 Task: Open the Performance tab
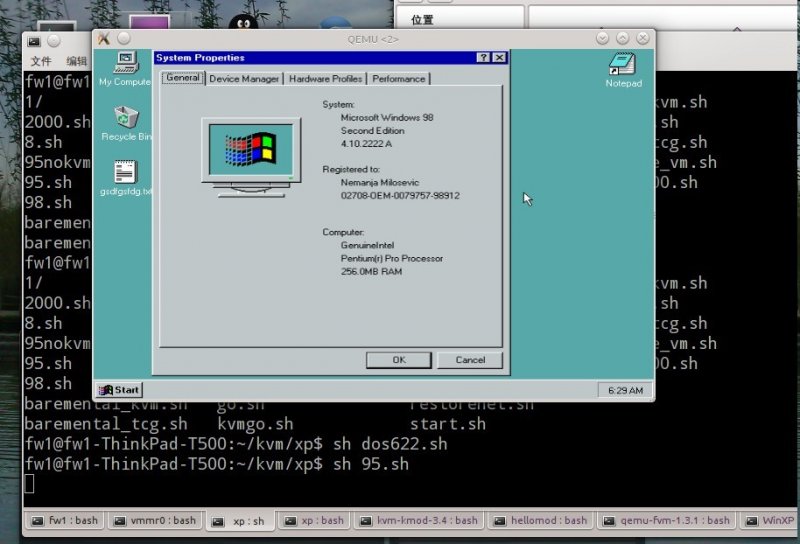[398, 79]
